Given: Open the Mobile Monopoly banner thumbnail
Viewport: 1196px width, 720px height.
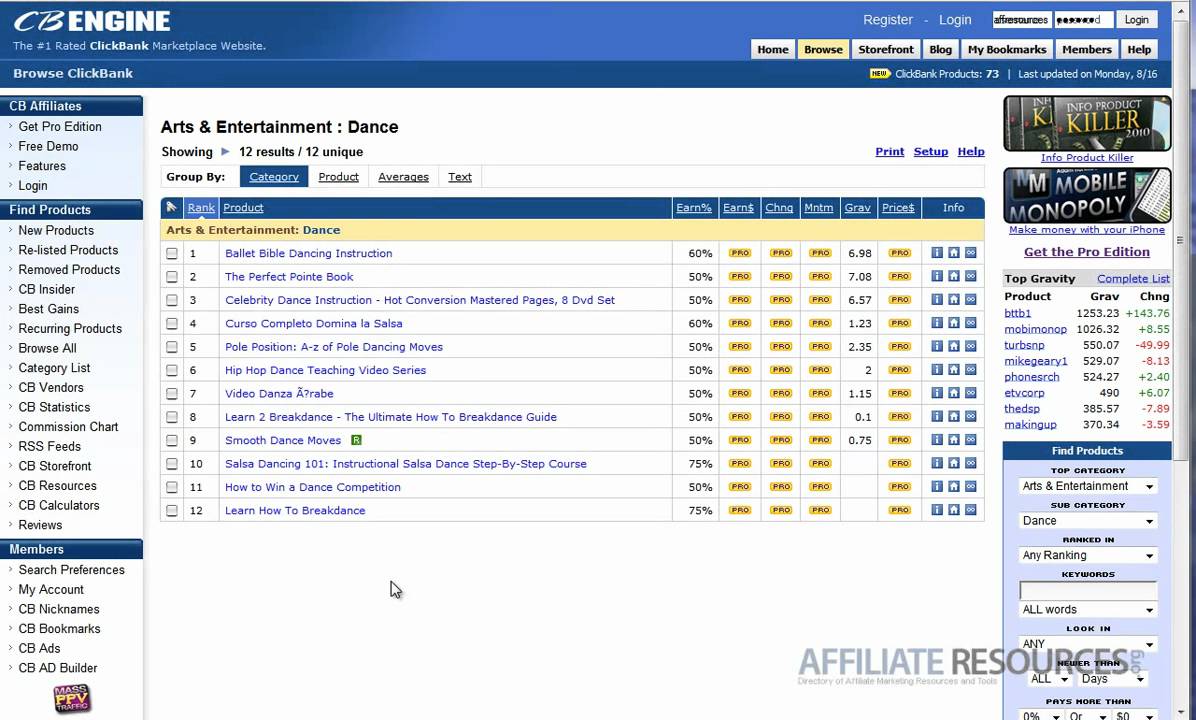Looking at the screenshot, I should pyautogui.click(x=1087, y=195).
